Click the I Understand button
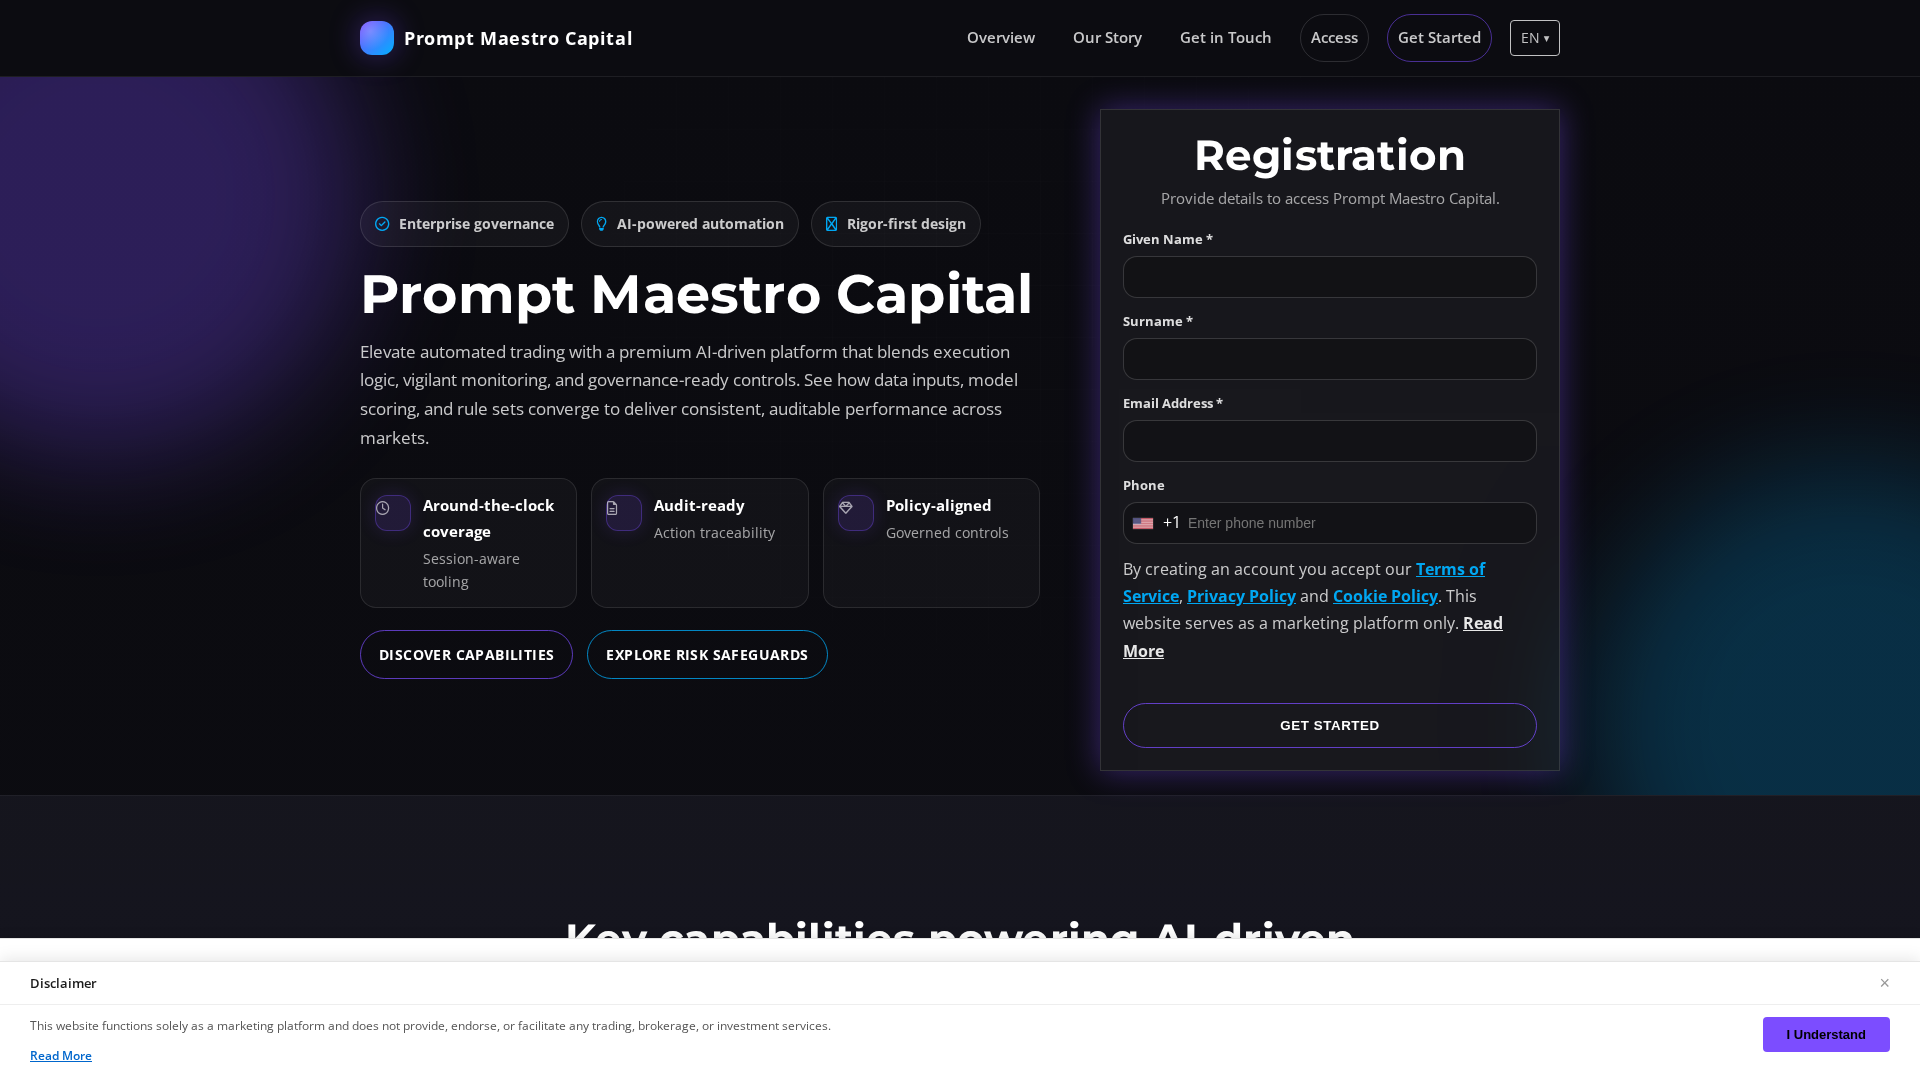Screen dimensions: 1920x1080 [x=1826, y=1035]
